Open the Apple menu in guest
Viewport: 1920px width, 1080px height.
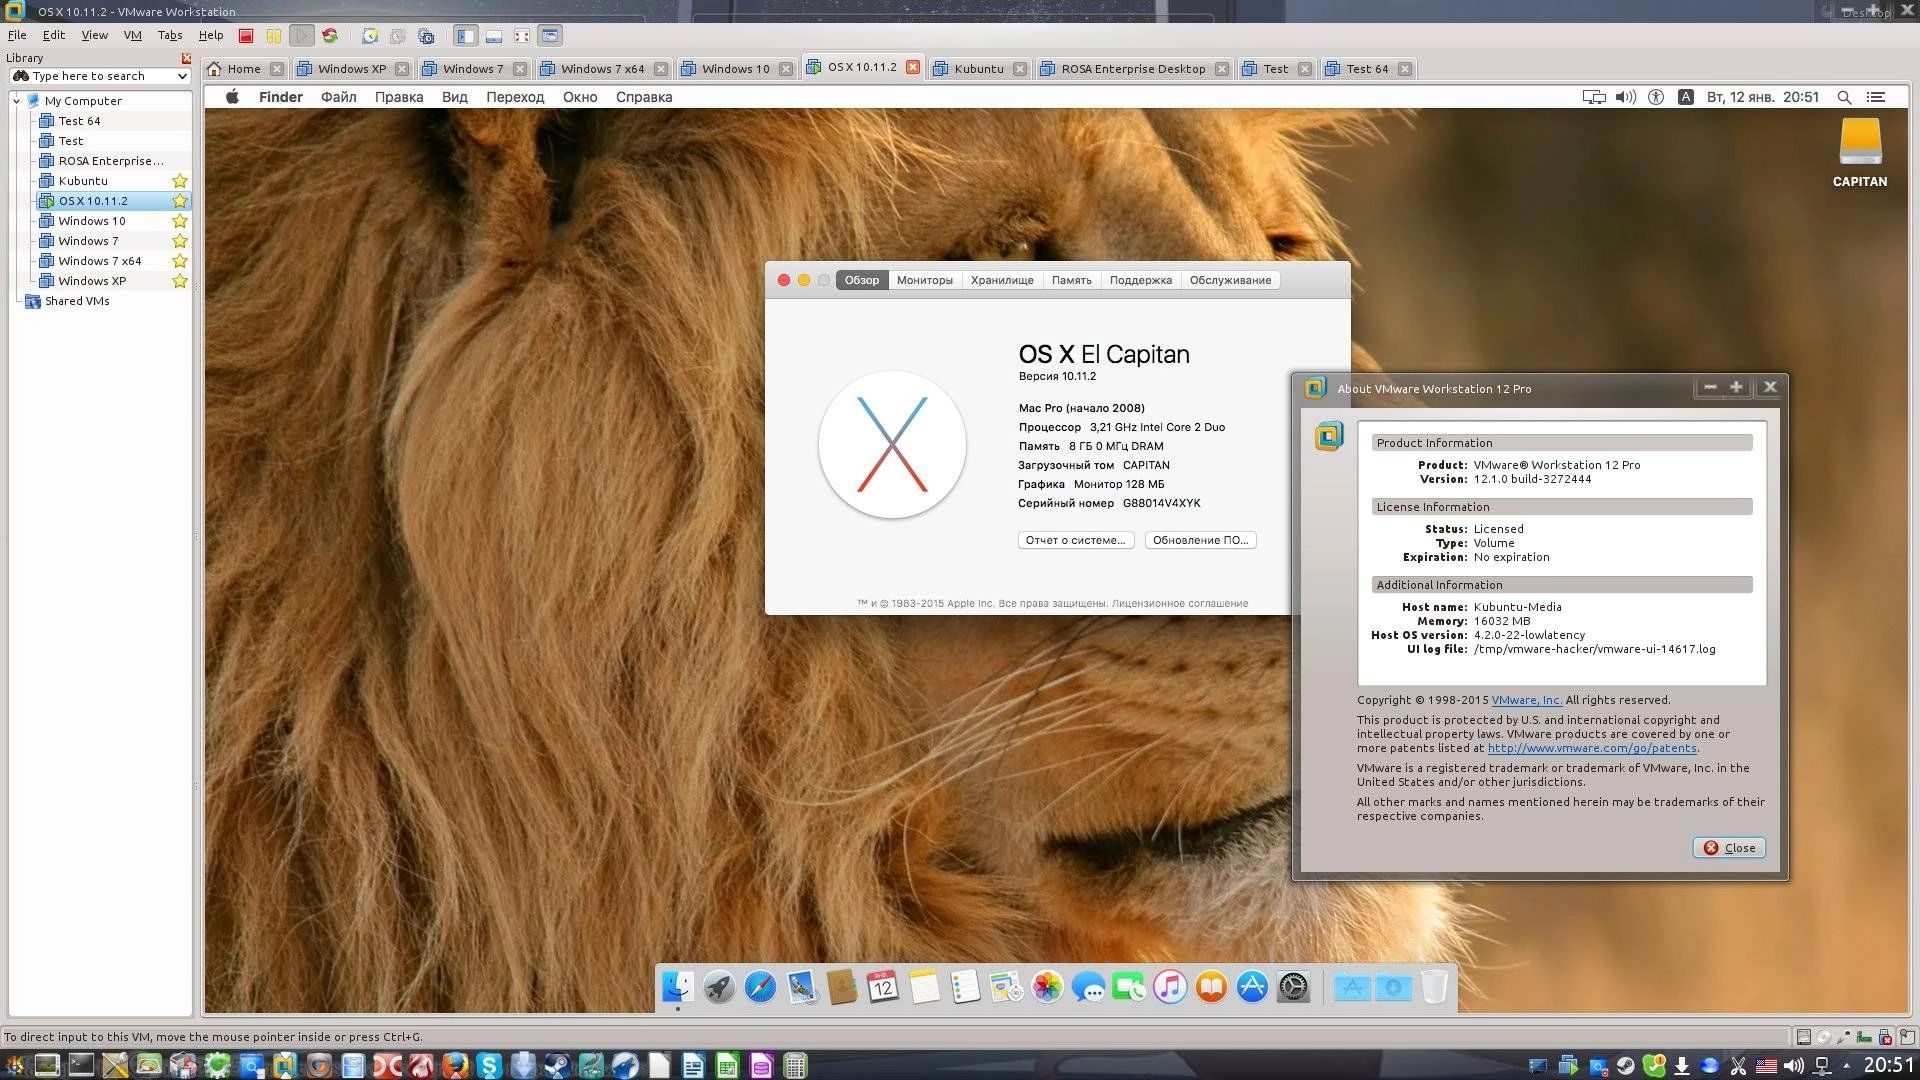(232, 97)
